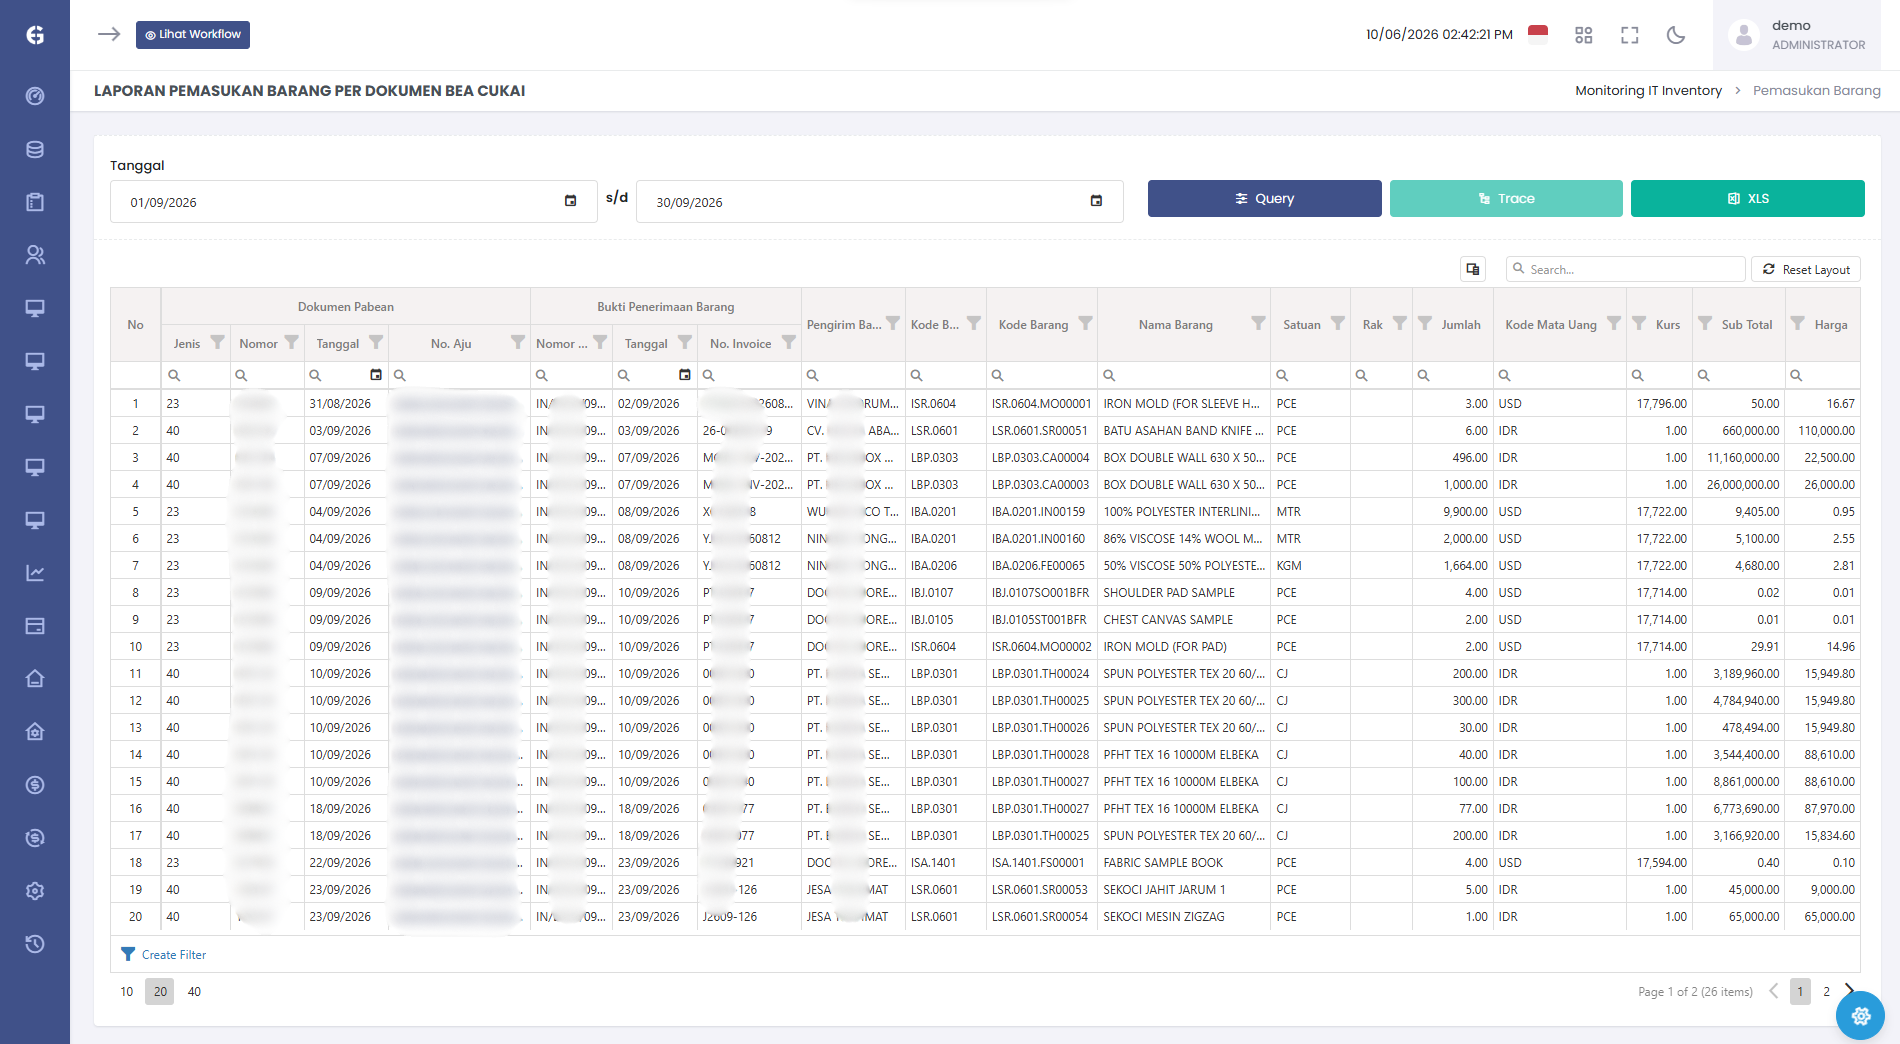This screenshot has width=1900, height=1044.
Task: Open the Kode Mata Uang filter funnel
Action: [x=1613, y=323]
